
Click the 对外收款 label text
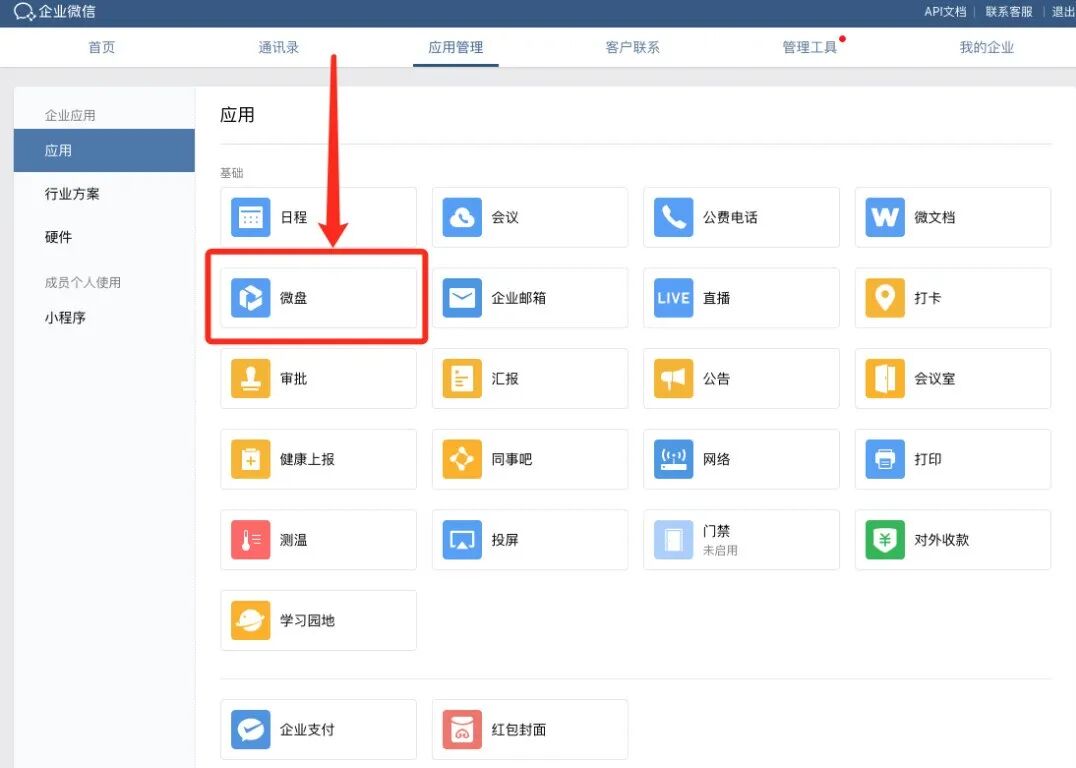click(x=942, y=540)
